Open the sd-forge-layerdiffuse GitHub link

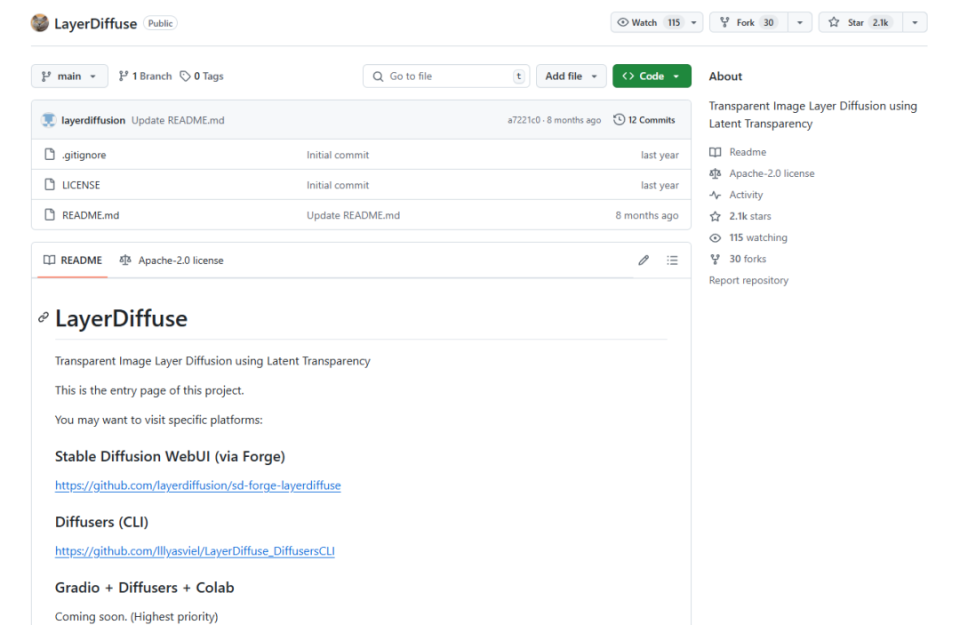[198, 485]
